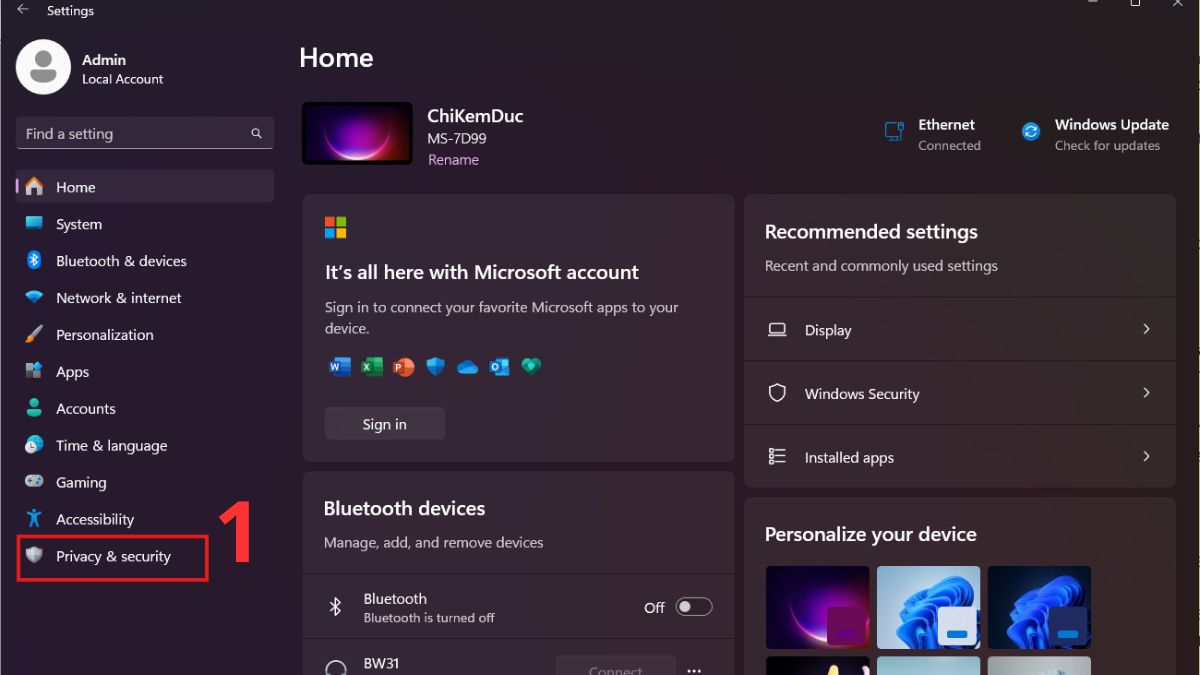Select the Accounts sidebar item
The image size is (1200, 675).
86,408
